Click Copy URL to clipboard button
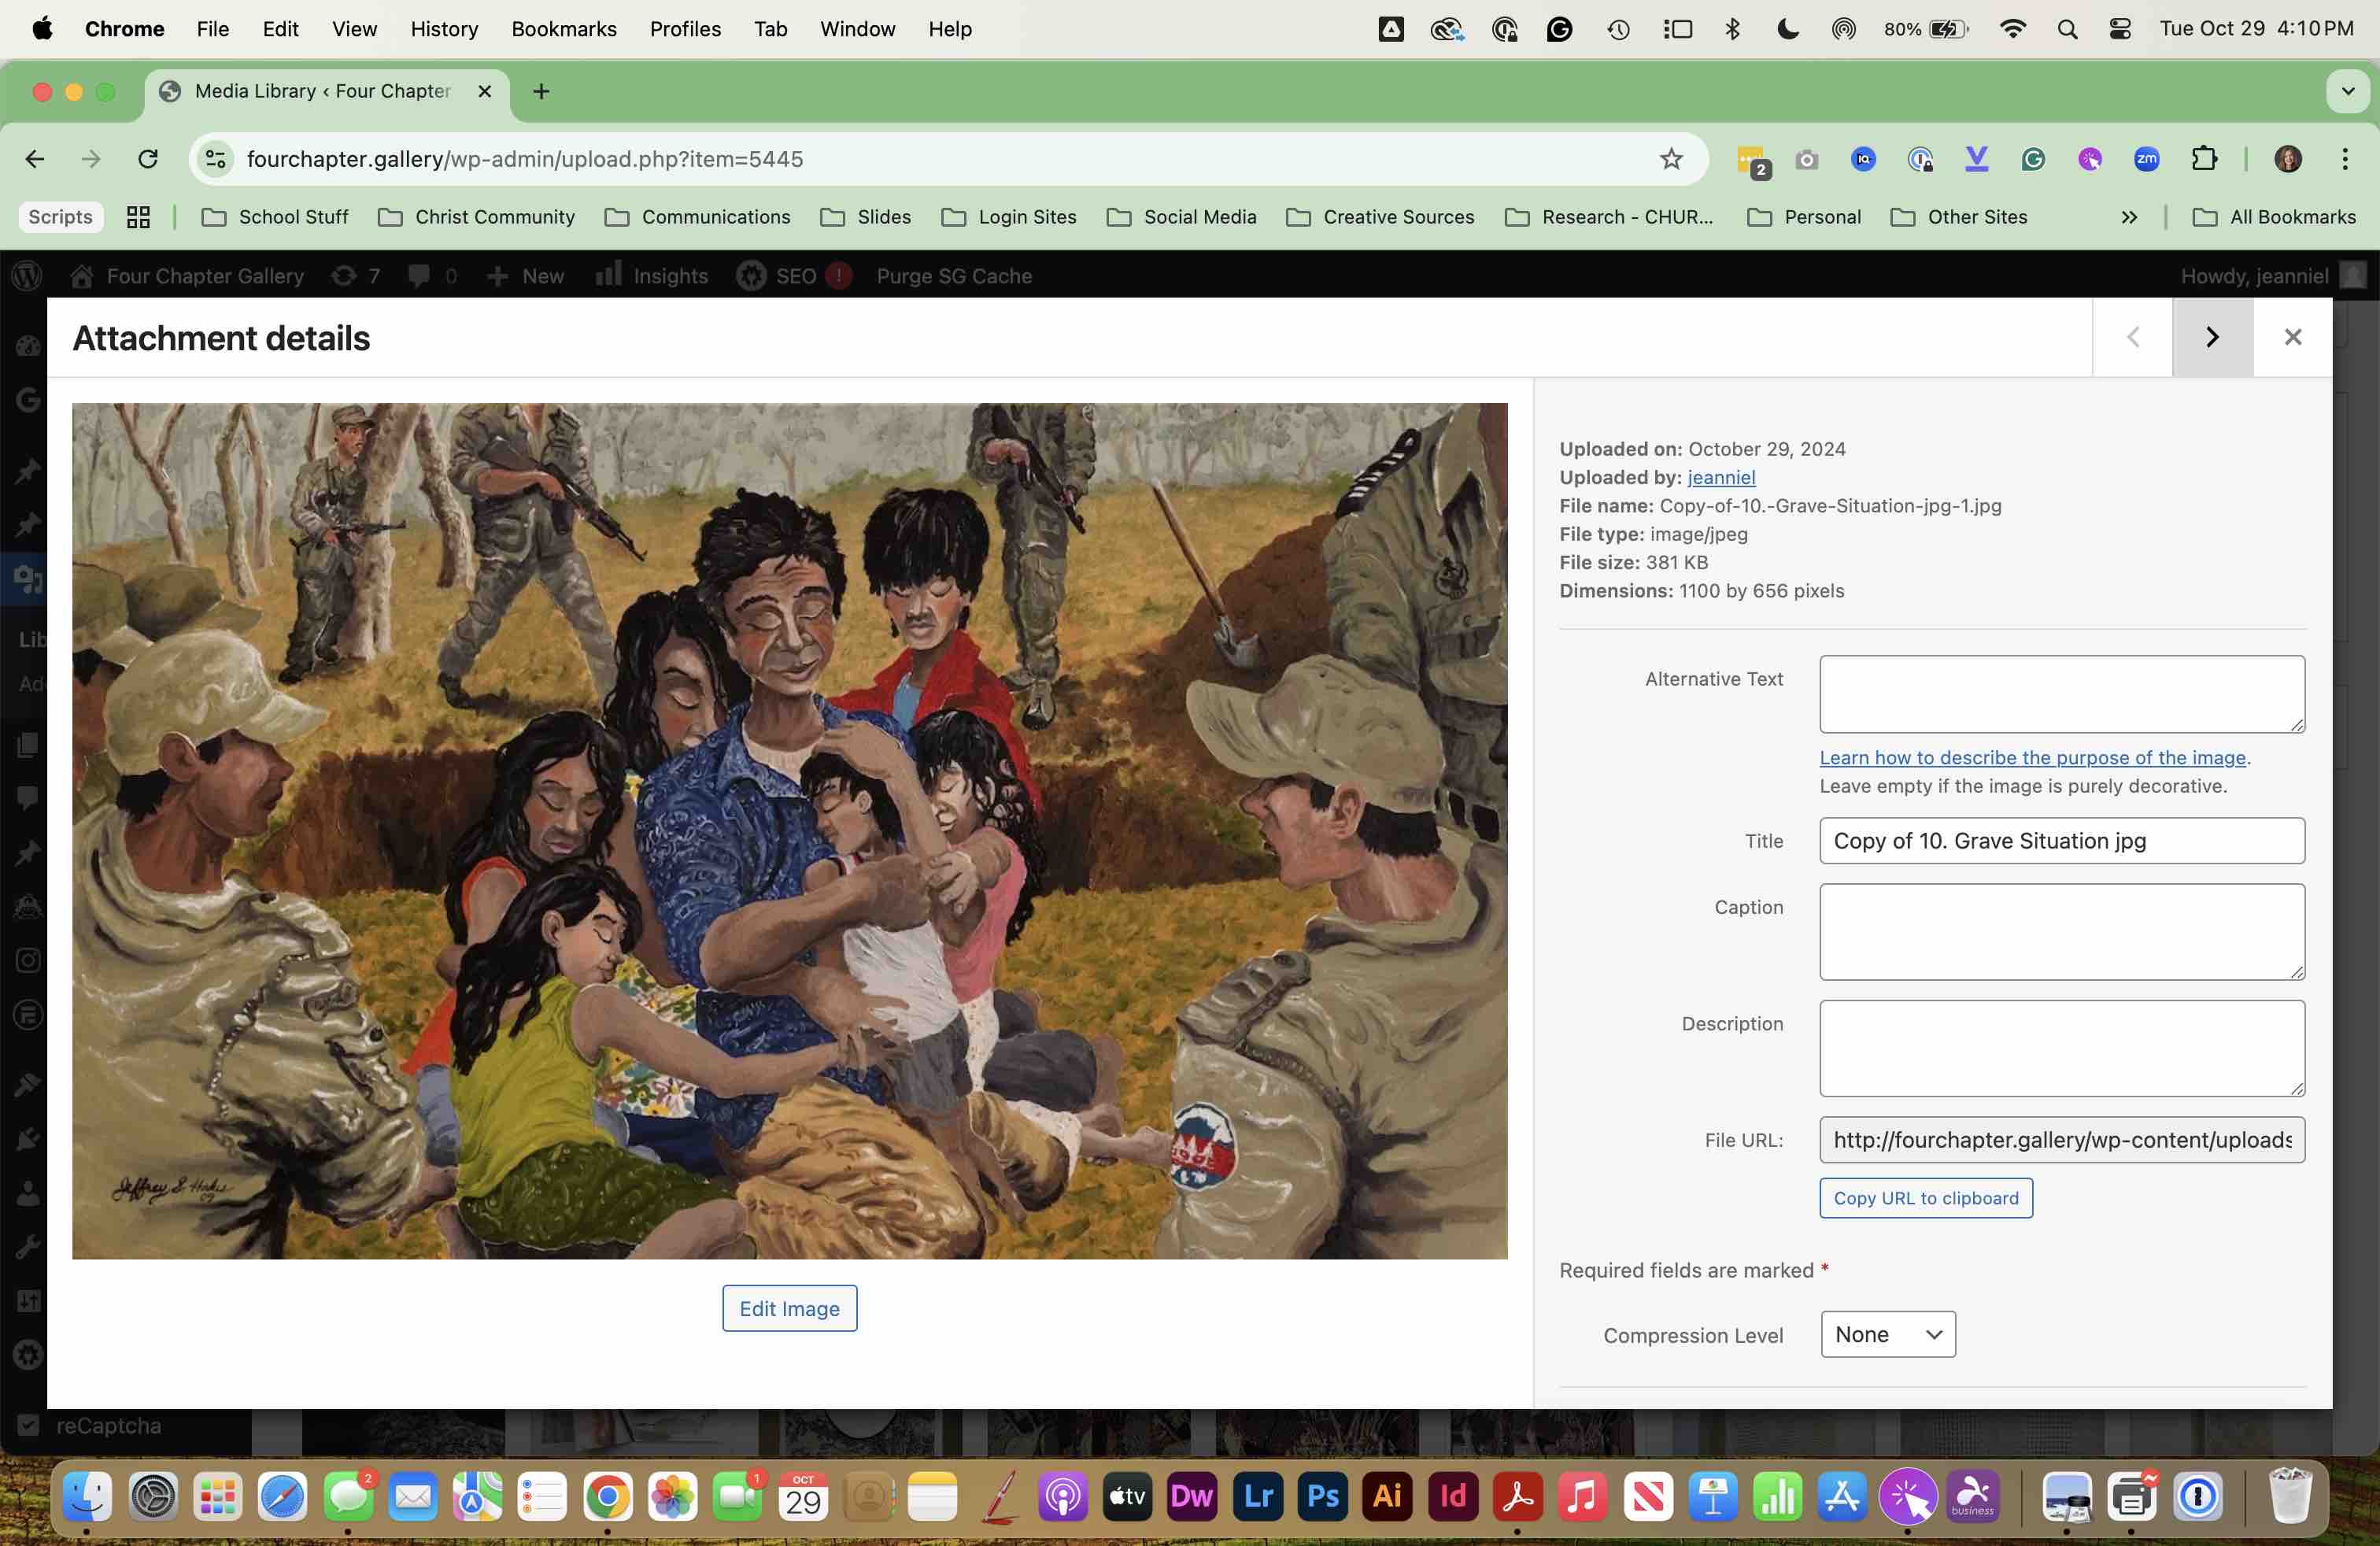The image size is (2380, 1546). (1926, 1198)
